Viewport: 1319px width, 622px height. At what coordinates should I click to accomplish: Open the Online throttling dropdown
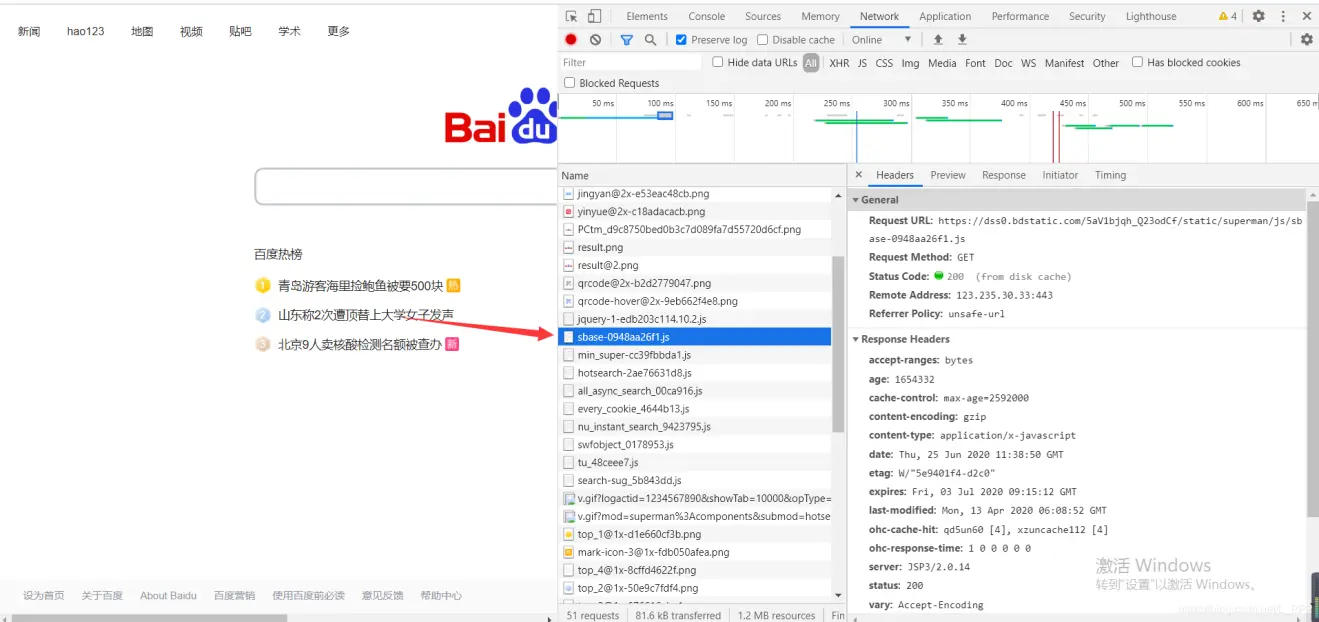(880, 40)
